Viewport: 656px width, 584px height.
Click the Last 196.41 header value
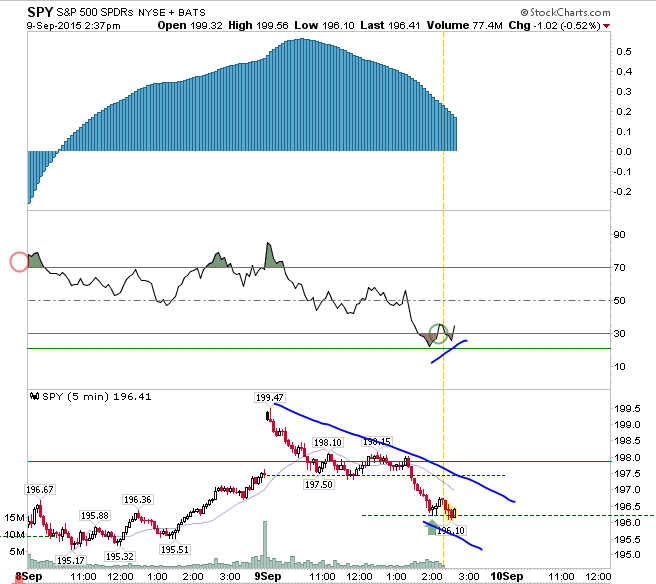(390, 26)
